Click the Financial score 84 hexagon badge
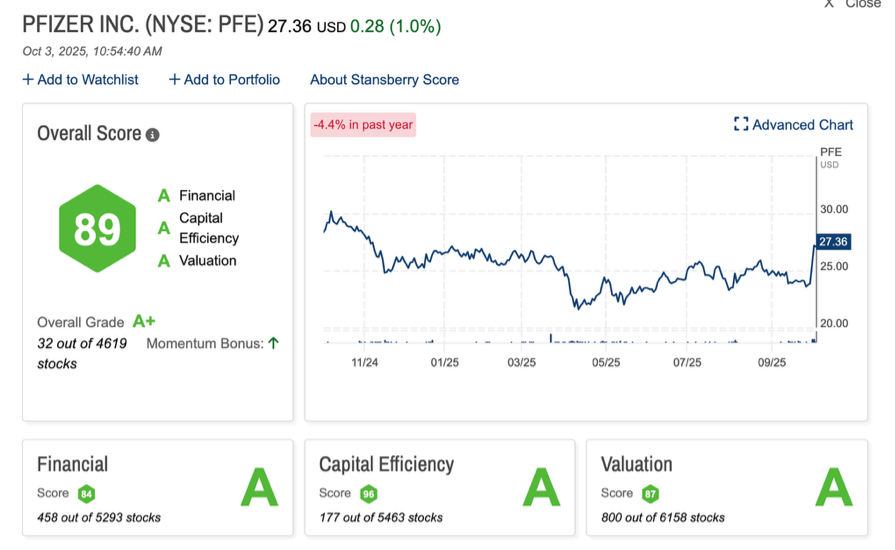The image size is (895, 550). (87, 493)
